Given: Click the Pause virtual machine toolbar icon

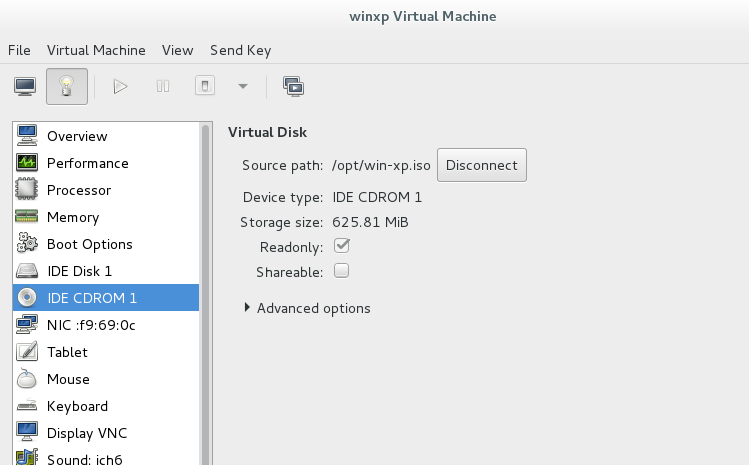Looking at the screenshot, I should click(x=162, y=87).
